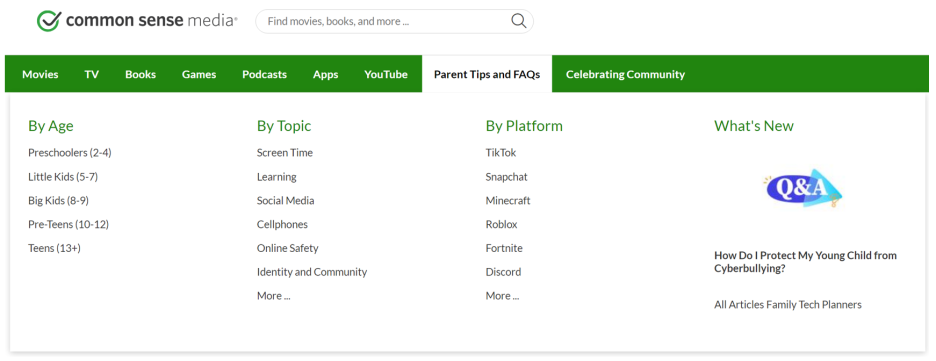Open the Games menu
Viewport: 936px width, 361px height.
[x=199, y=75]
